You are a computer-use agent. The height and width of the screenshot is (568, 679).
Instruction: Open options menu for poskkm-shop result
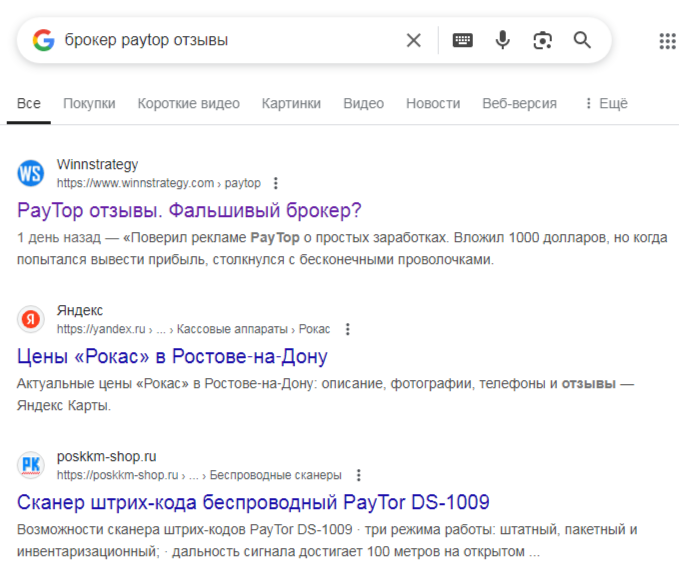359,475
